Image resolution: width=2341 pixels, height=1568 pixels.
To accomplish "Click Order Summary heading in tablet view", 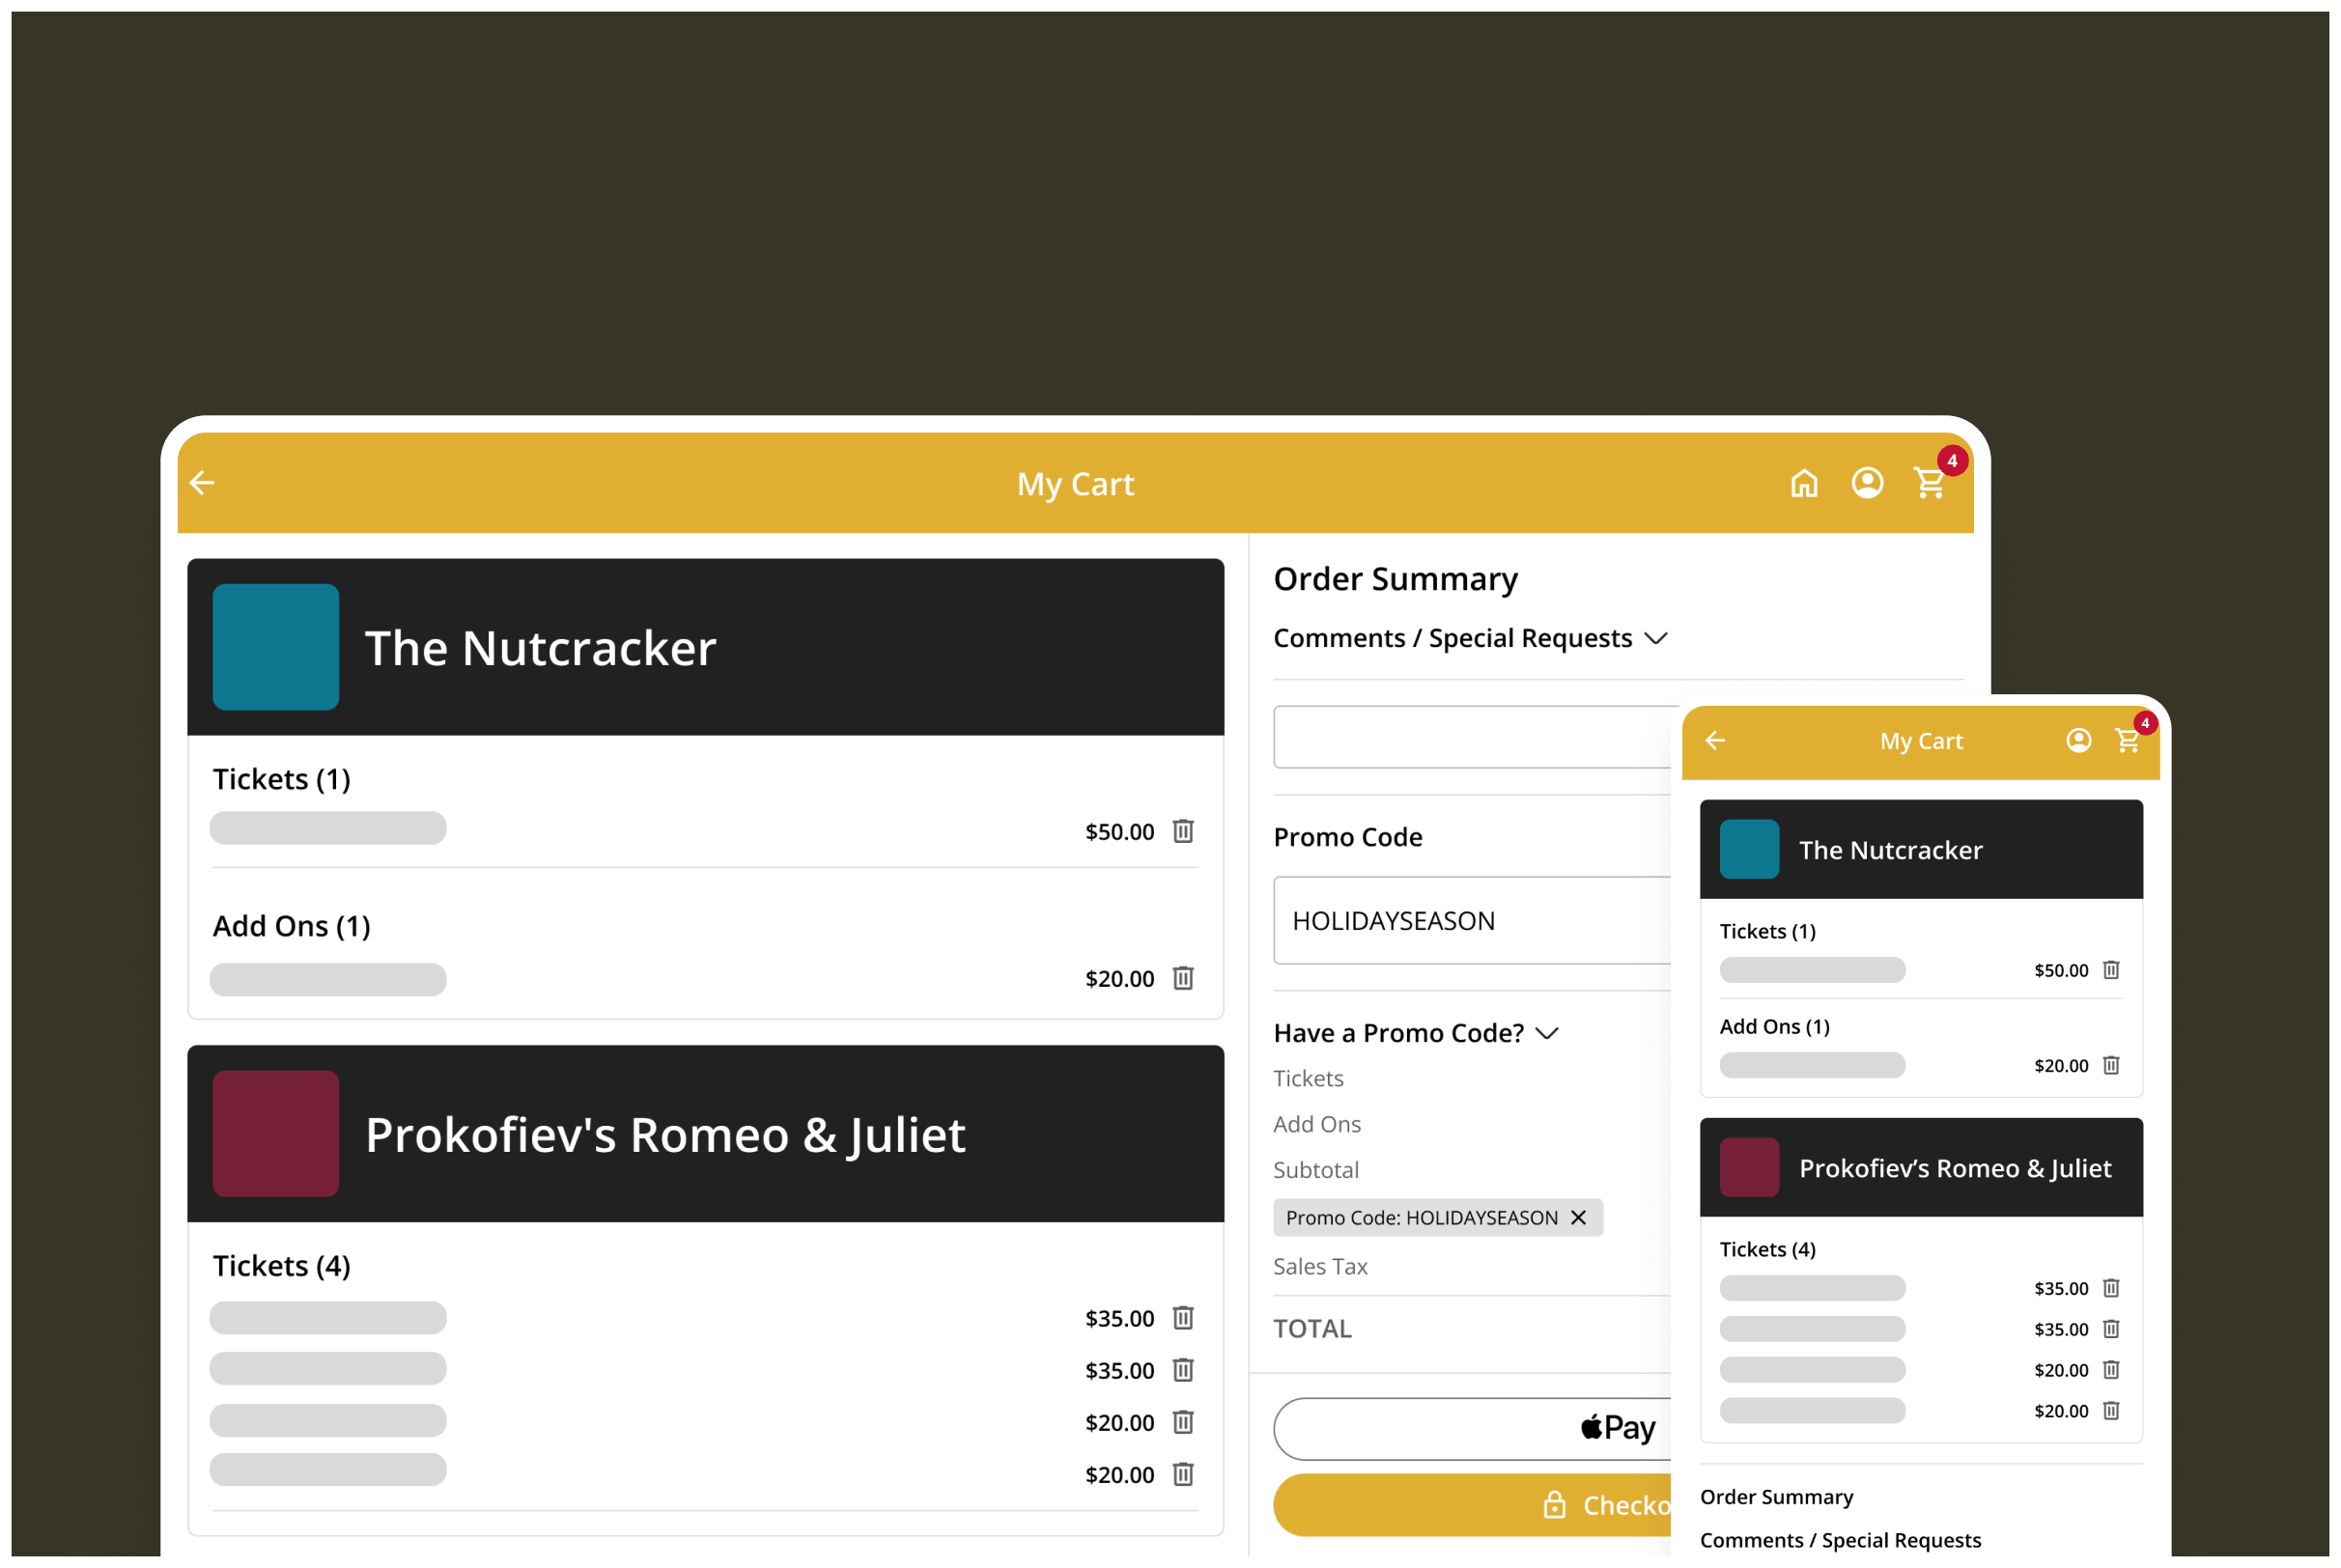I will click(1395, 579).
